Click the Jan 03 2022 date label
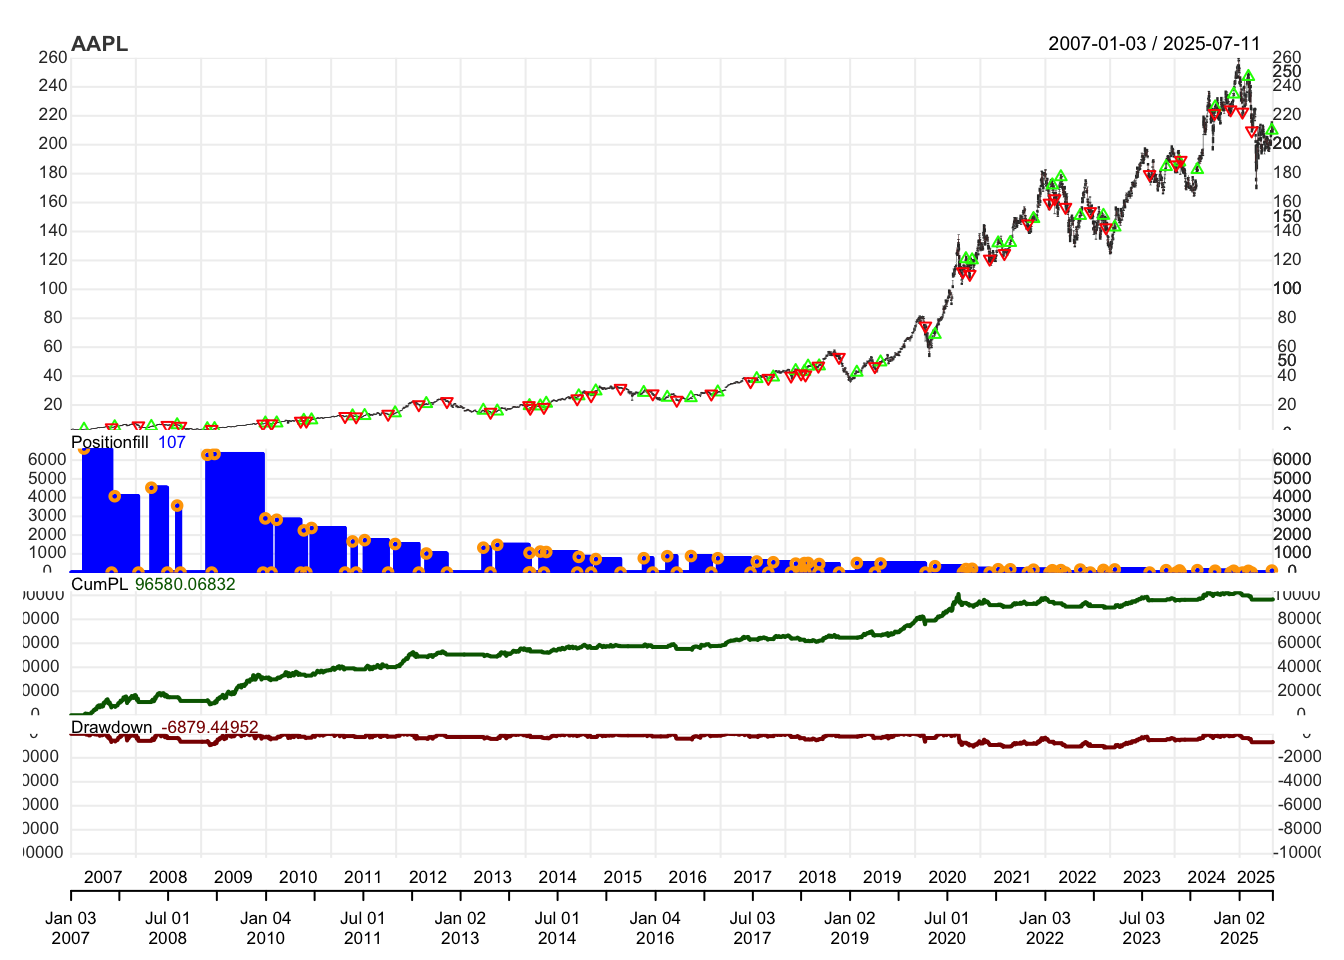The height and width of the screenshot is (960, 1344). click(1045, 928)
